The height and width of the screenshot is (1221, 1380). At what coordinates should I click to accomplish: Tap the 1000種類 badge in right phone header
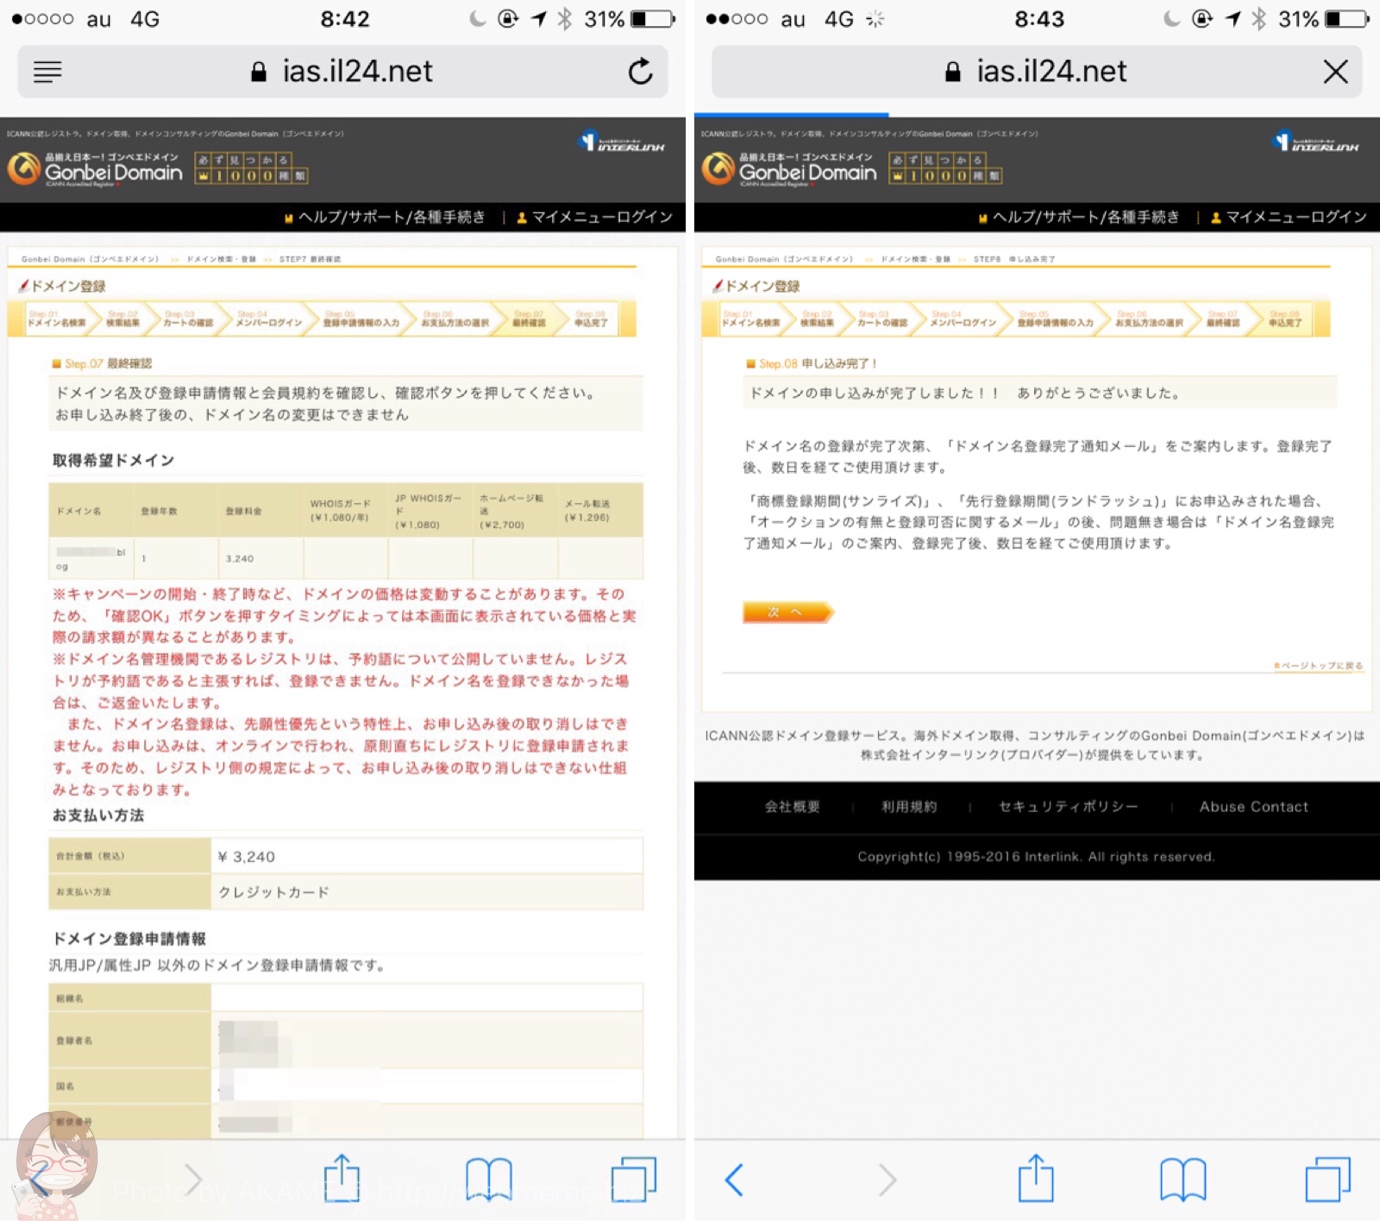pos(945,168)
